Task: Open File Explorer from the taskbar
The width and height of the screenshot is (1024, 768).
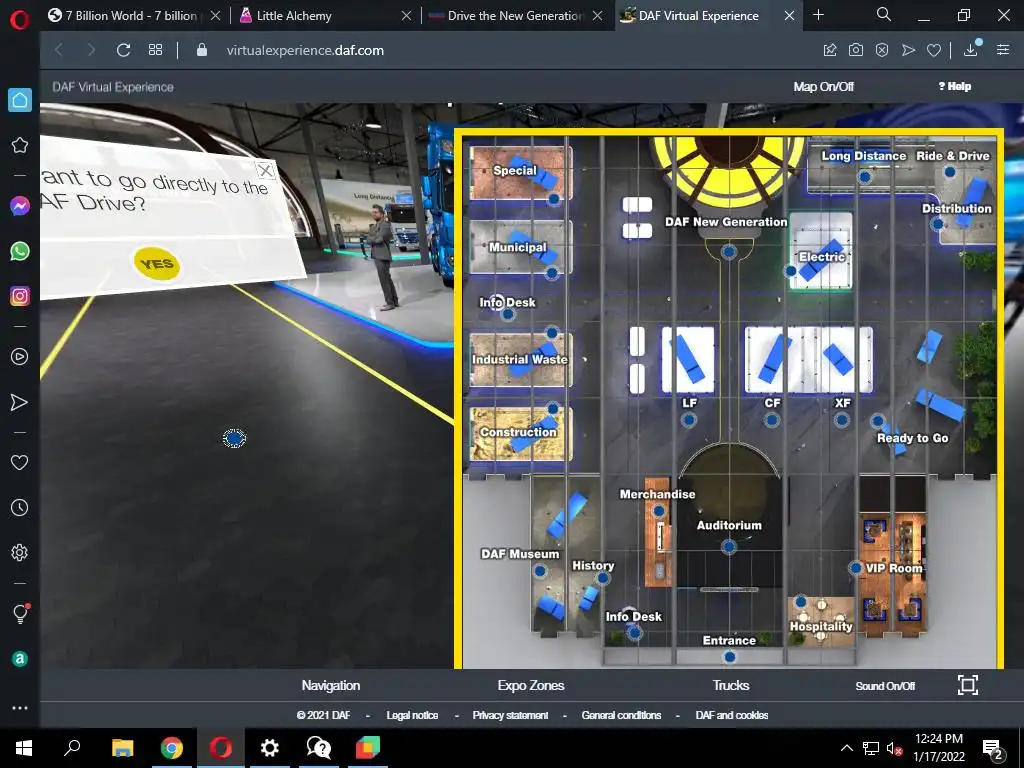Action: click(122, 747)
